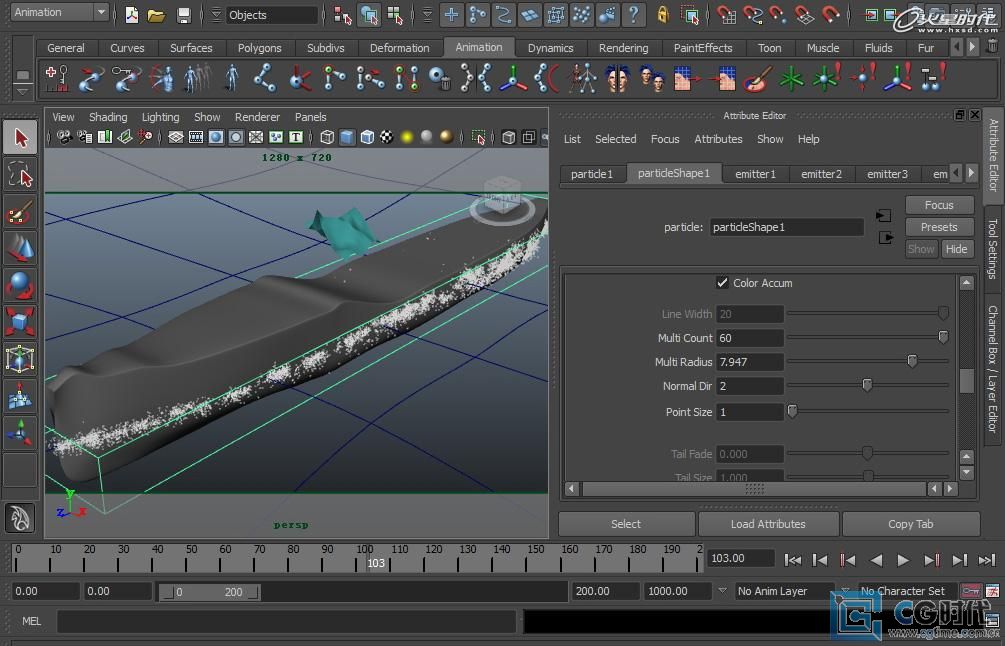Choose the Paint Selection tool
The height and width of the screenshot is (646, 1005).
pos(21,212)
